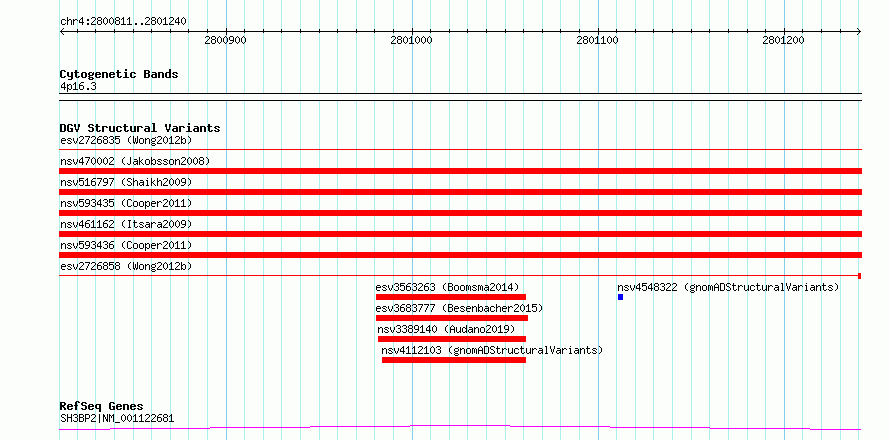
Task: Click the 2801100 ruler coordinate
Action: 598,40
